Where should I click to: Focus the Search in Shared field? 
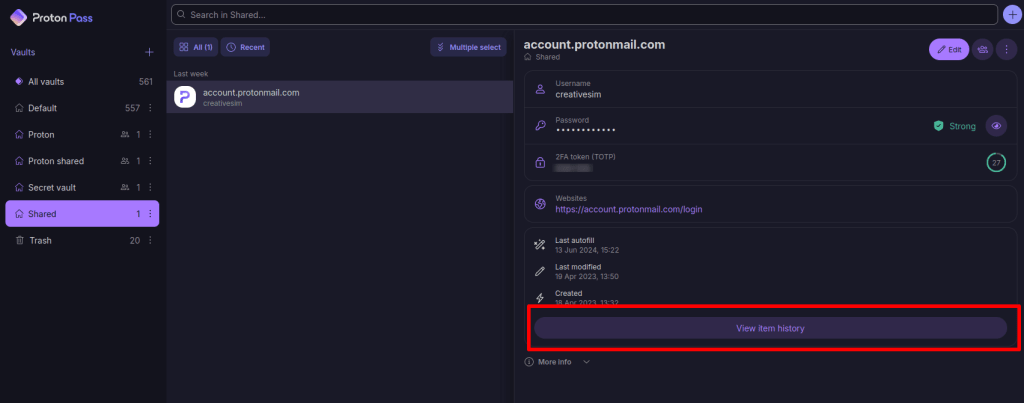[584, 14]
